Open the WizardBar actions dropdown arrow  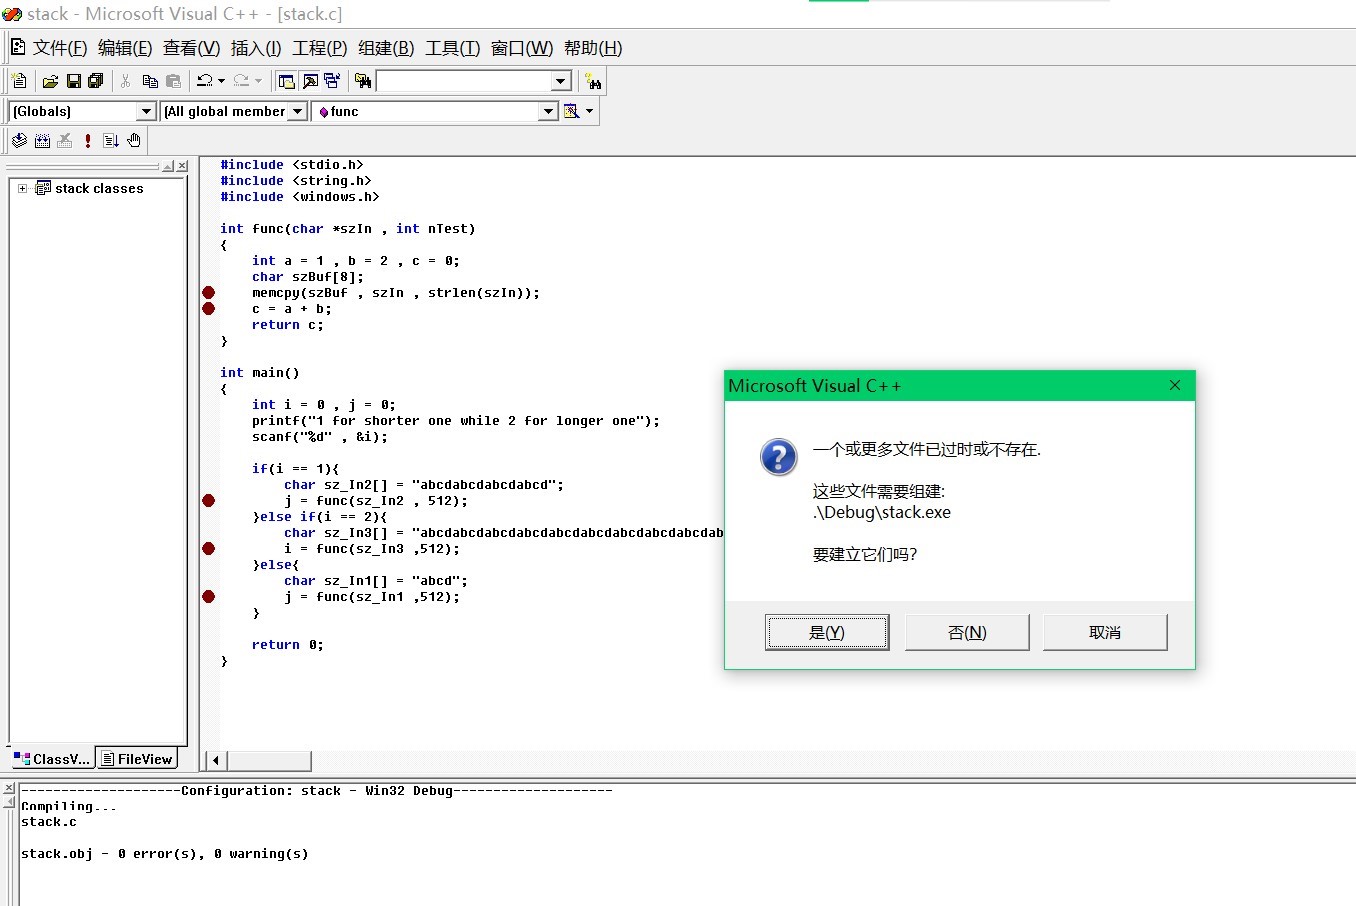pyautogui.click(x=590, y=111)
